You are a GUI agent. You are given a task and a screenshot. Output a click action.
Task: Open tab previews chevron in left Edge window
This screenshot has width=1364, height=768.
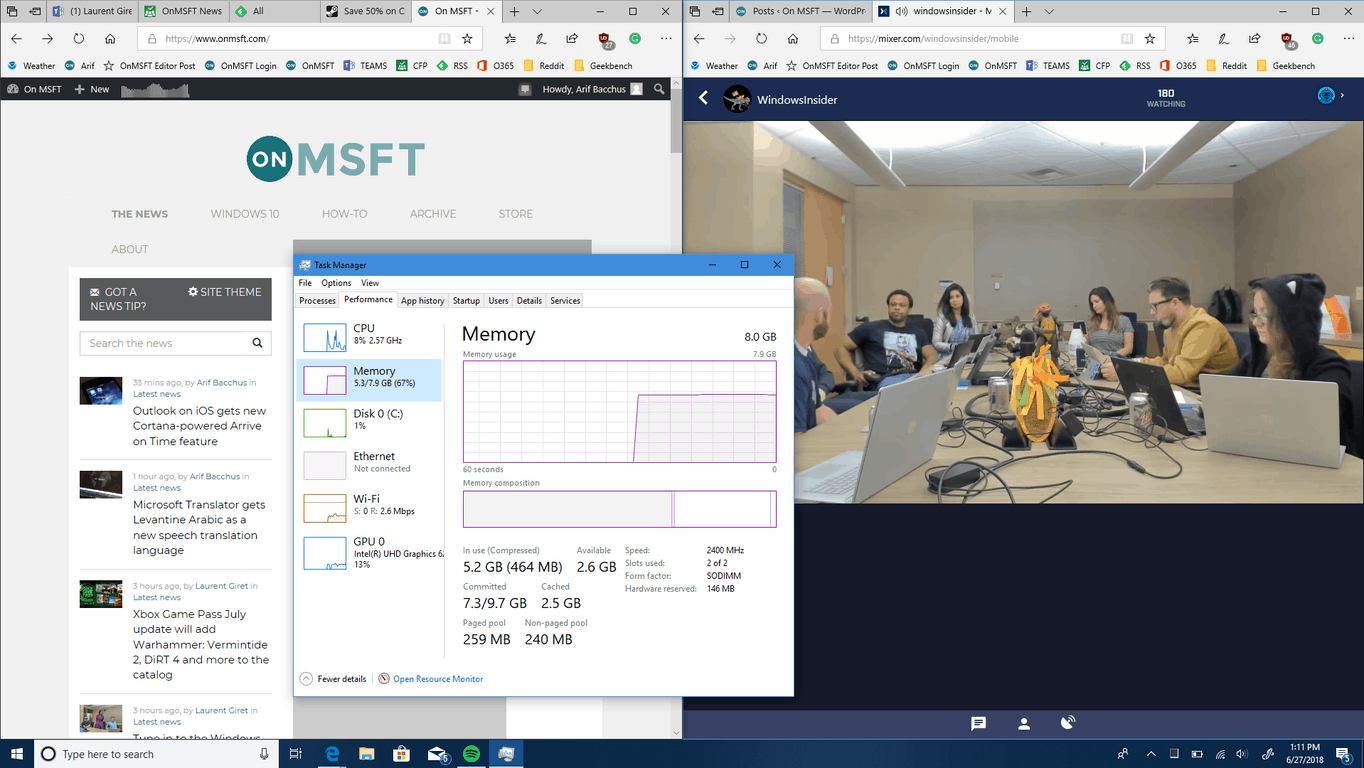click(538, 12)
